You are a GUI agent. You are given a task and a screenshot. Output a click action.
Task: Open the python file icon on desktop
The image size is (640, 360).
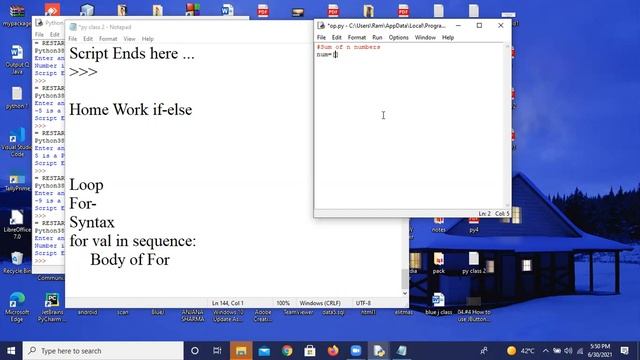pyautogui.click(x=17, y=98)
